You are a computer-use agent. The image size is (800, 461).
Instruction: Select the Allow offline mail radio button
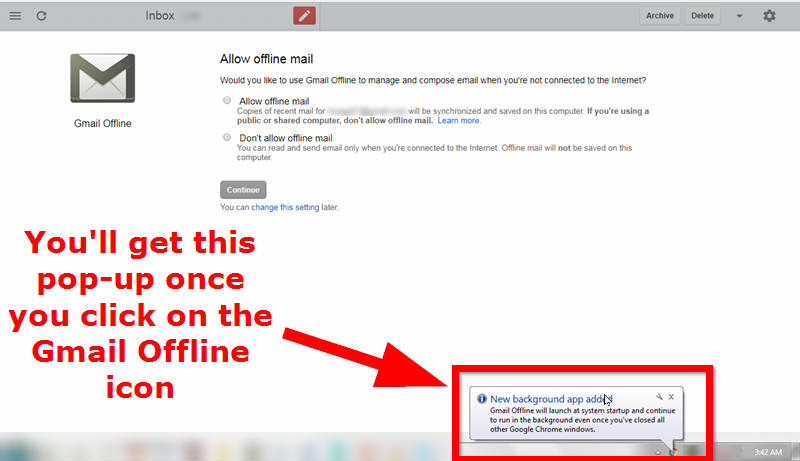point(227,100)
